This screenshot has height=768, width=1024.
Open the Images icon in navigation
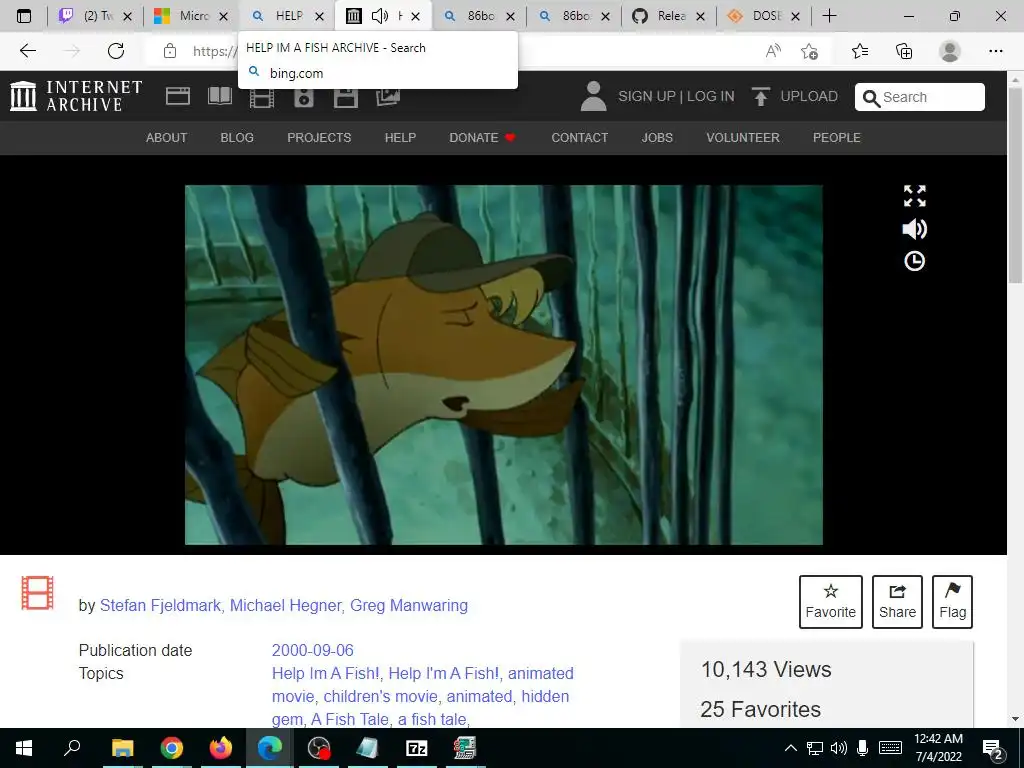(388, 97)
